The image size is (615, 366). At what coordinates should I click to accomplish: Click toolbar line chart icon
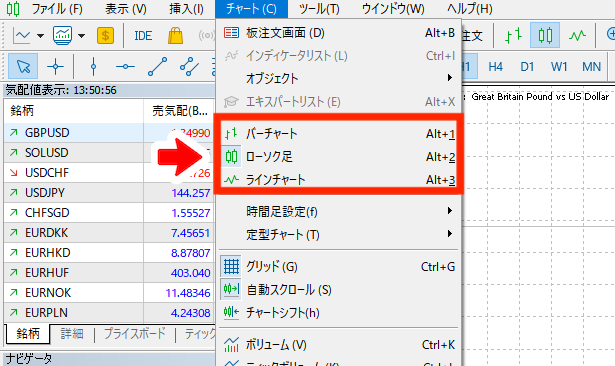coord(577,36)
